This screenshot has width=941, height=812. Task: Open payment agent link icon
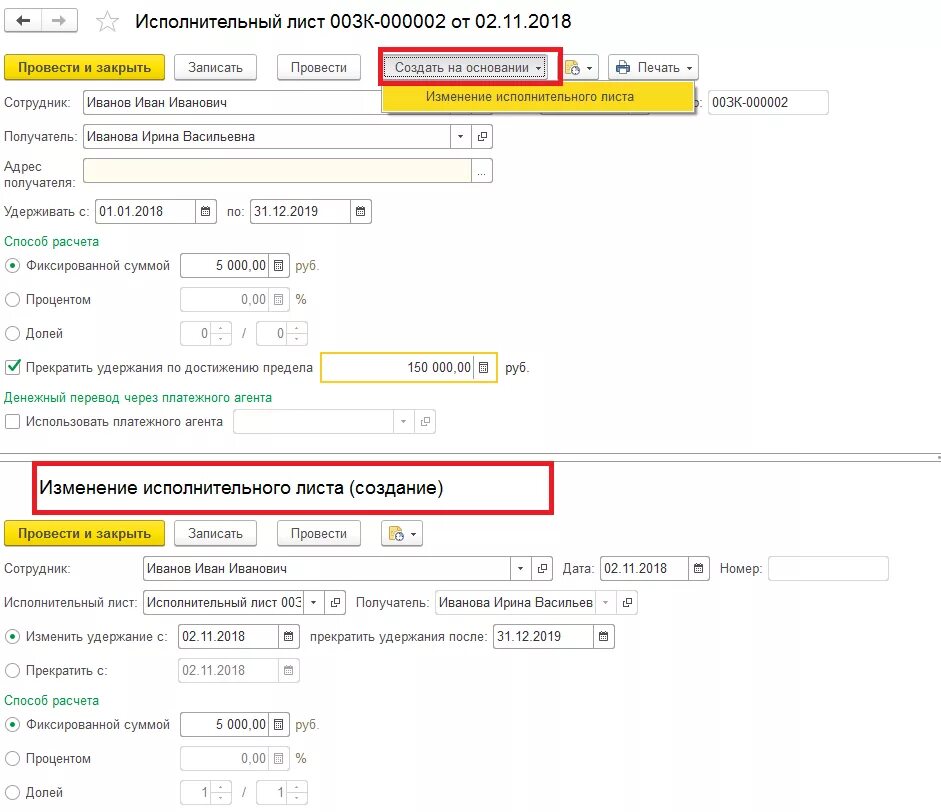pyautogui.click(x=425, y=422)
